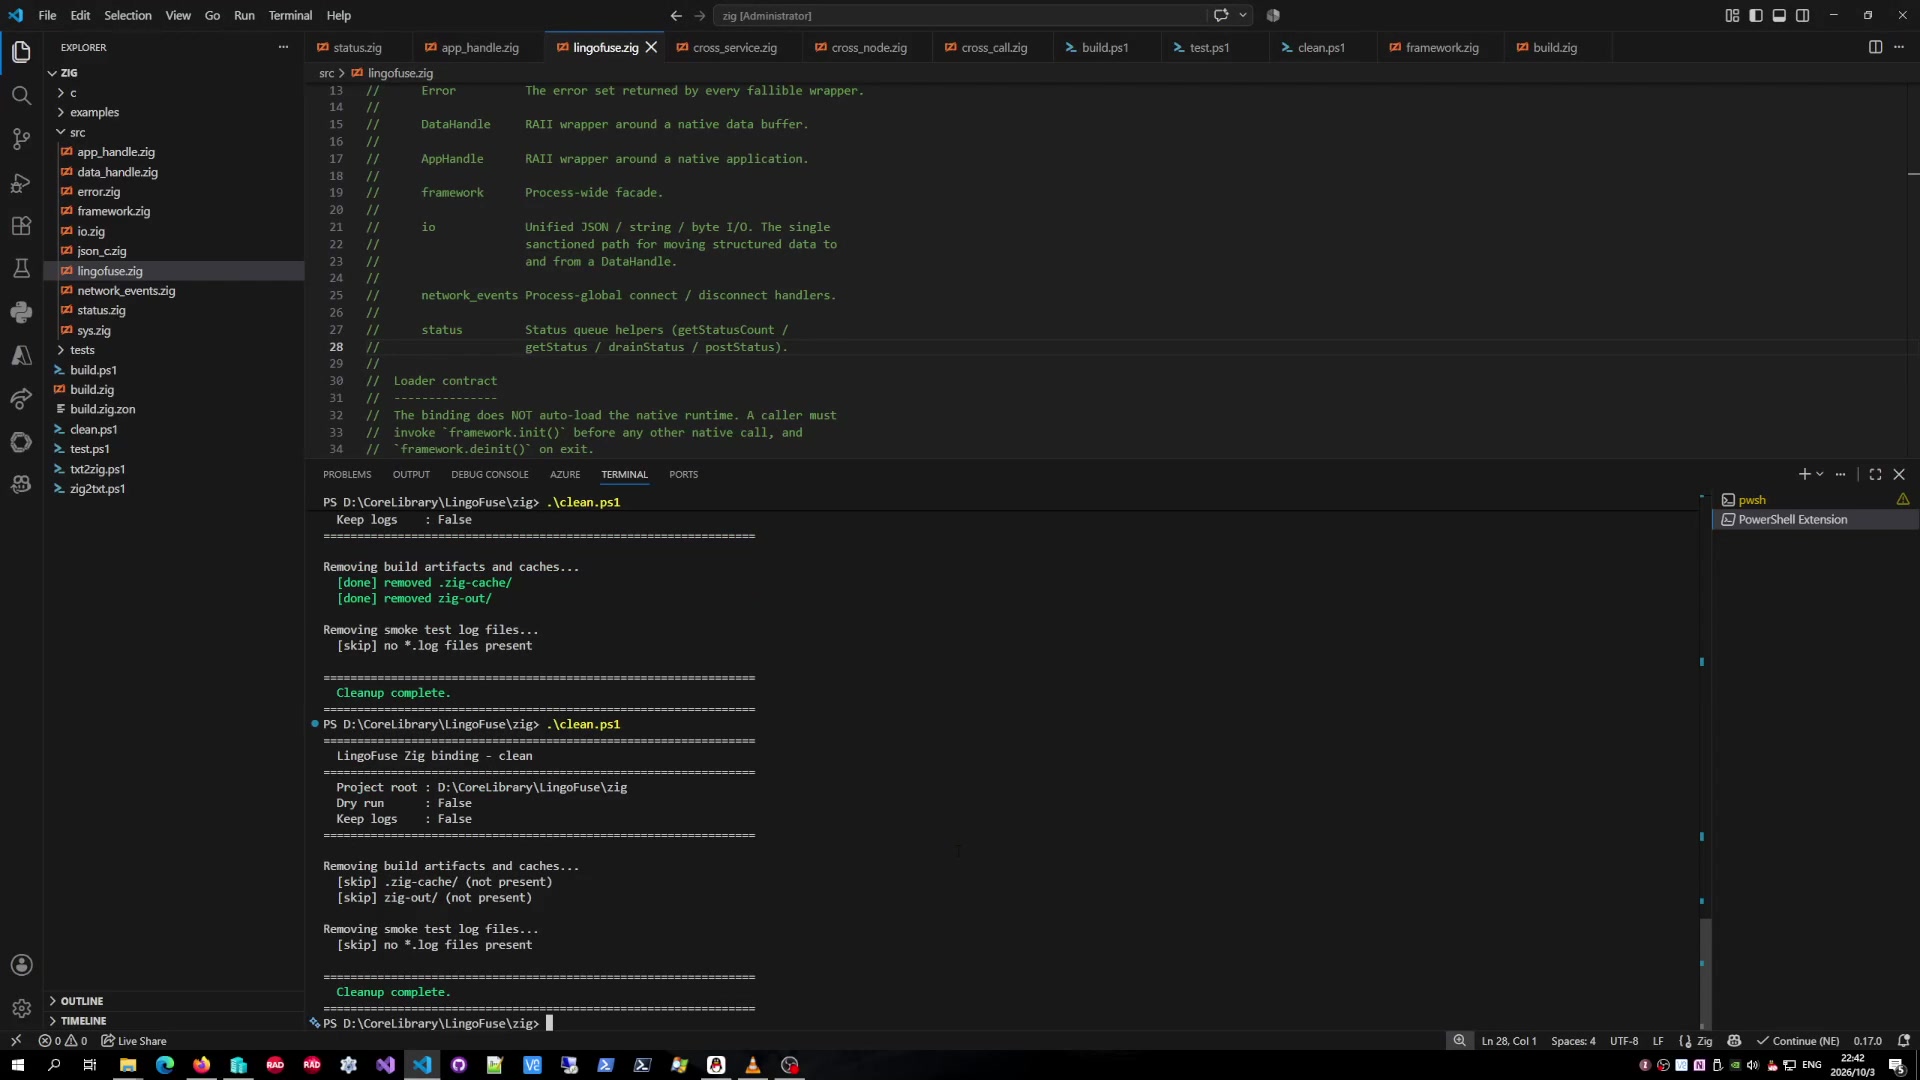Toggle the primary side bar layout button
Viewport: 1920px width, 1080px height.
coord(1756,15)
